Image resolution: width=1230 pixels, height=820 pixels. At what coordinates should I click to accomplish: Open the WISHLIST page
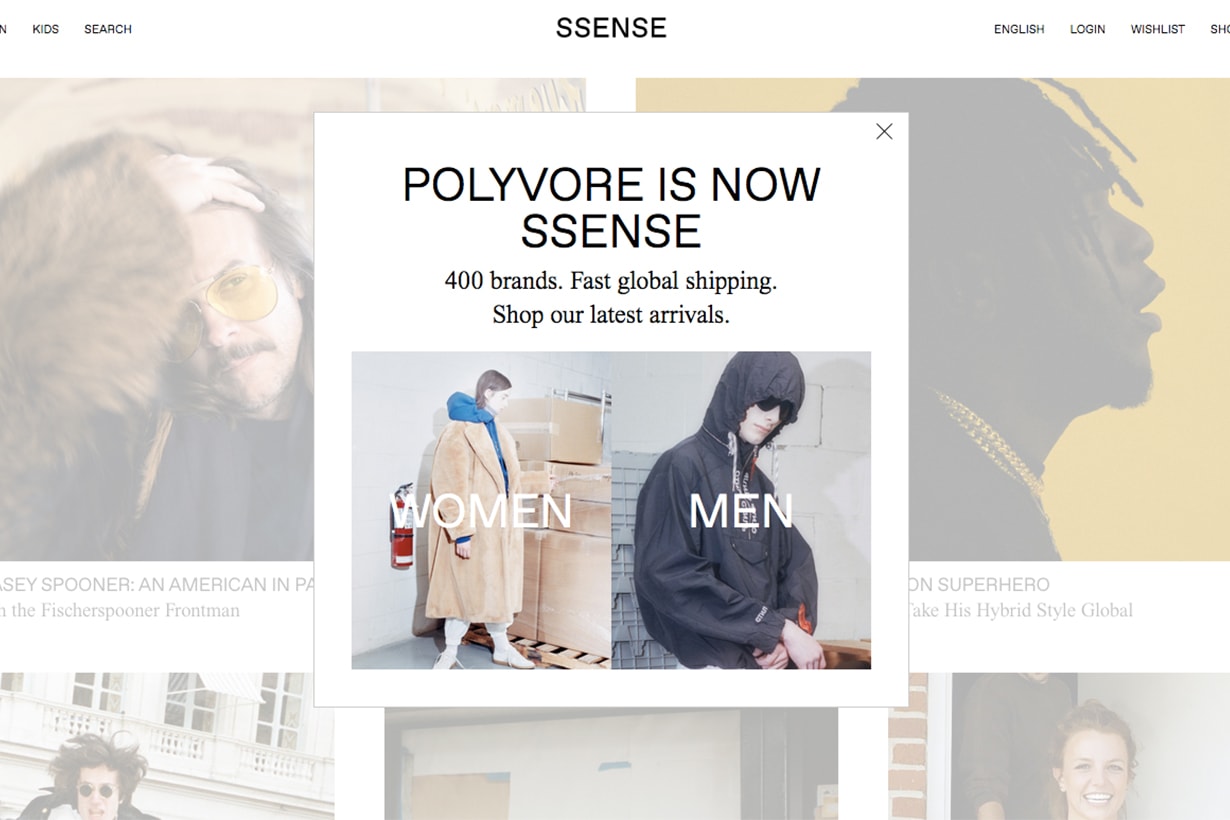1158,29
